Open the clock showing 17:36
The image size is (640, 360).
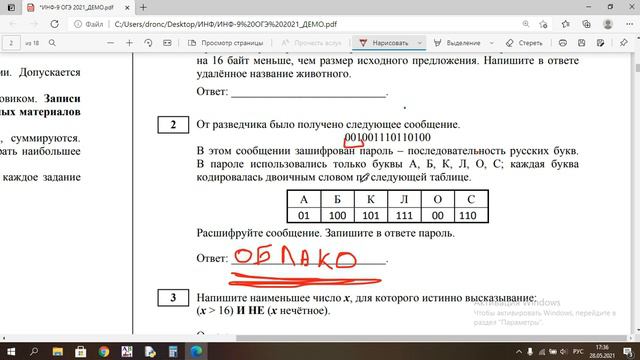click(x=602, y=351)
